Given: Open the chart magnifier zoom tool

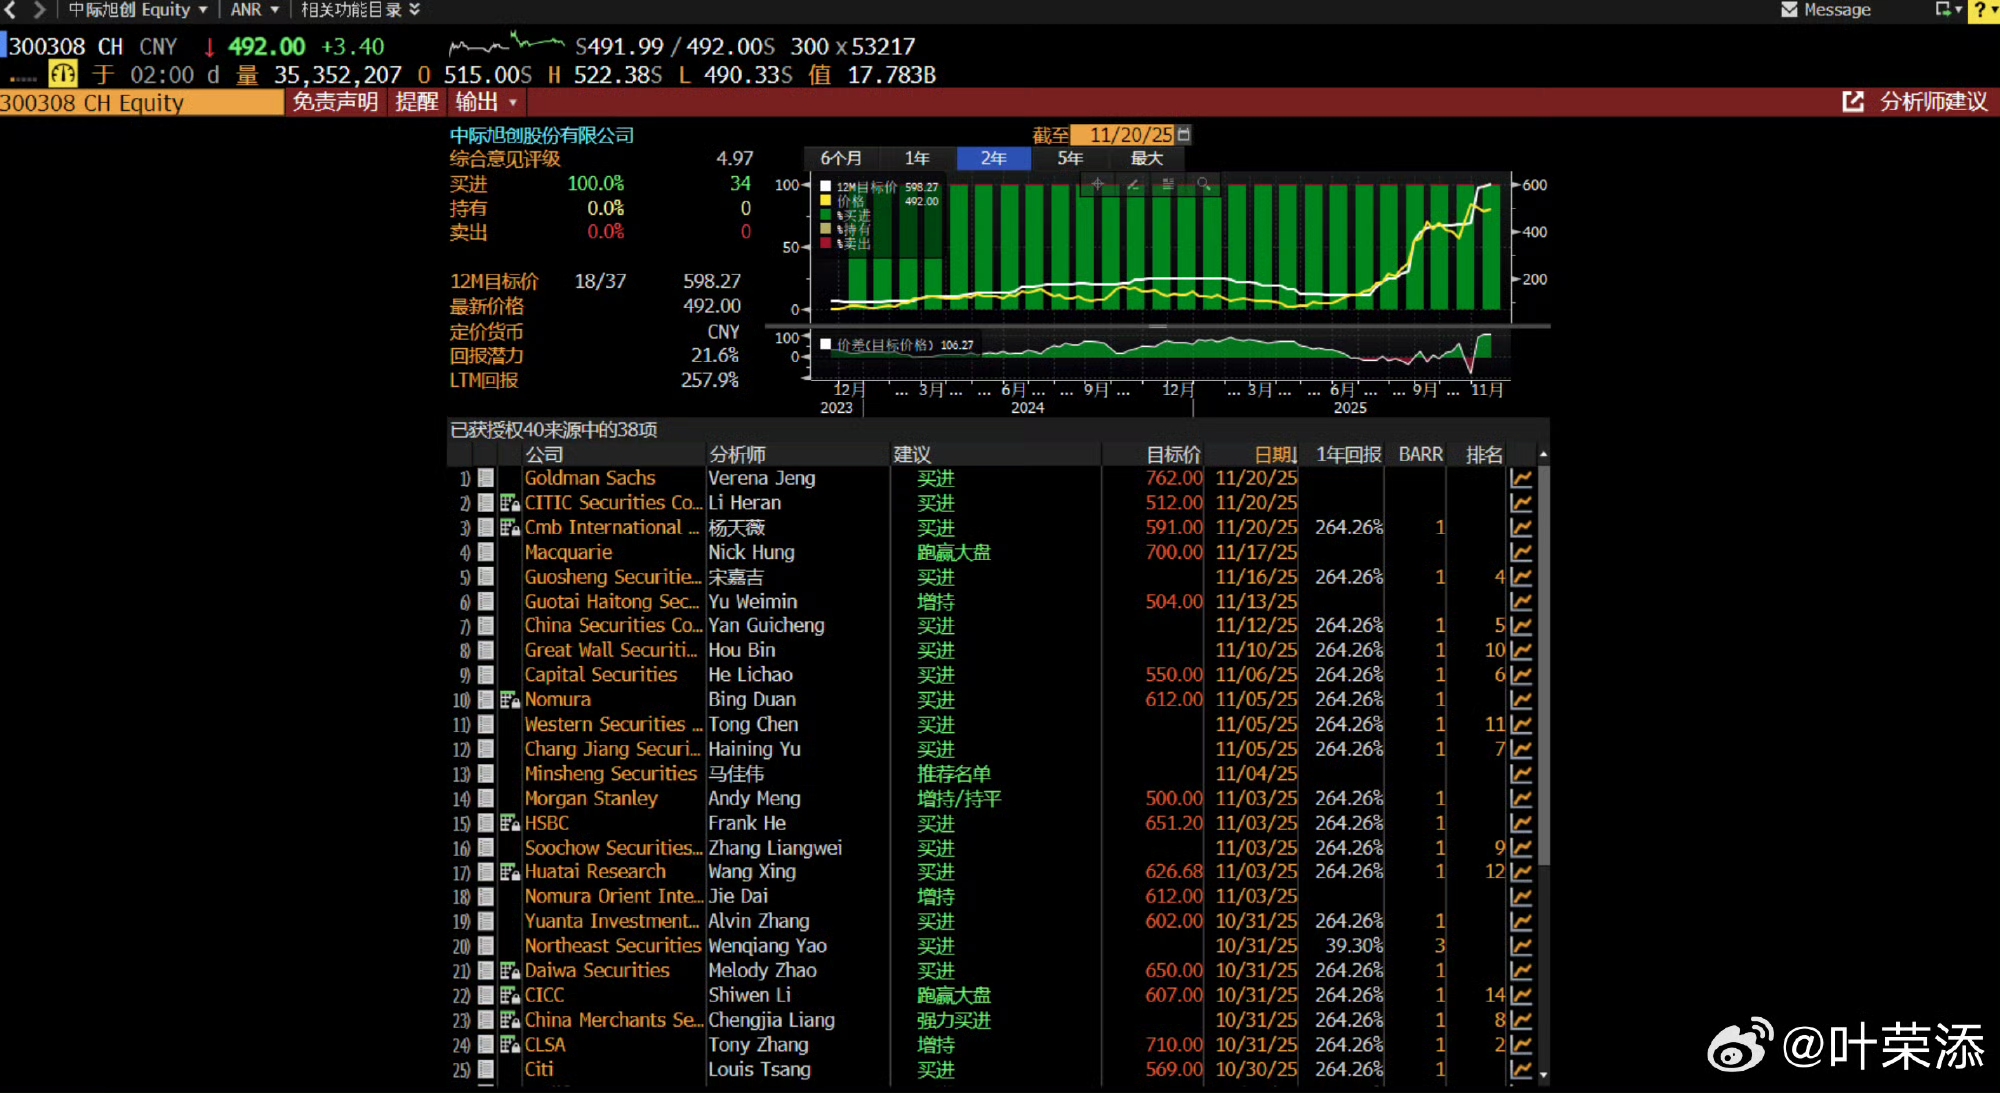Looking at the screenshot, I should coord(1204,184).
